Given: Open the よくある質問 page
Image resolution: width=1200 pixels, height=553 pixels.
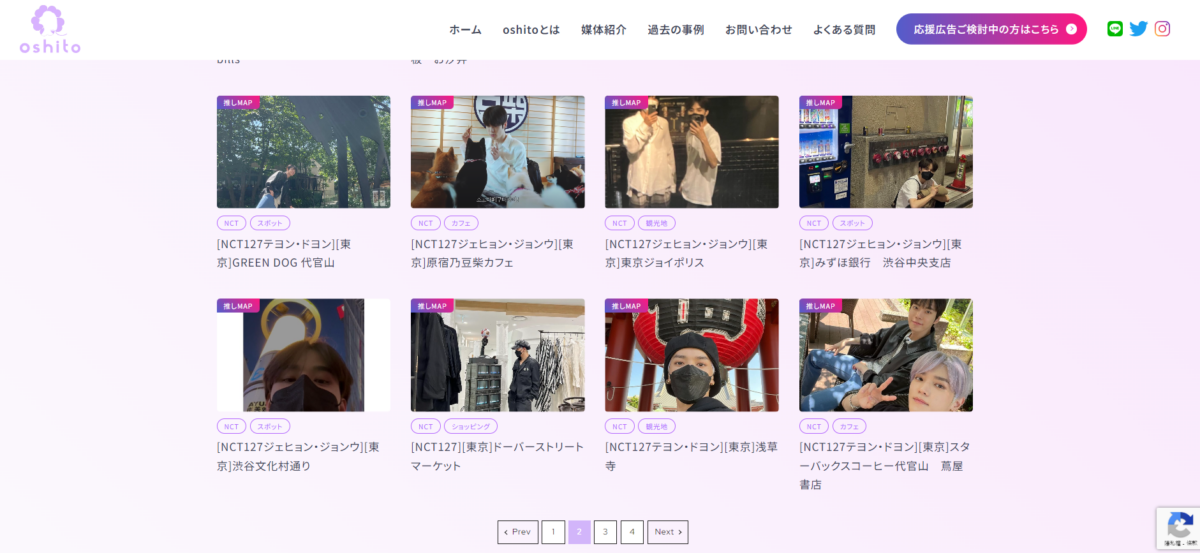Looking at the screenshot, I should (x=844, y=29).
